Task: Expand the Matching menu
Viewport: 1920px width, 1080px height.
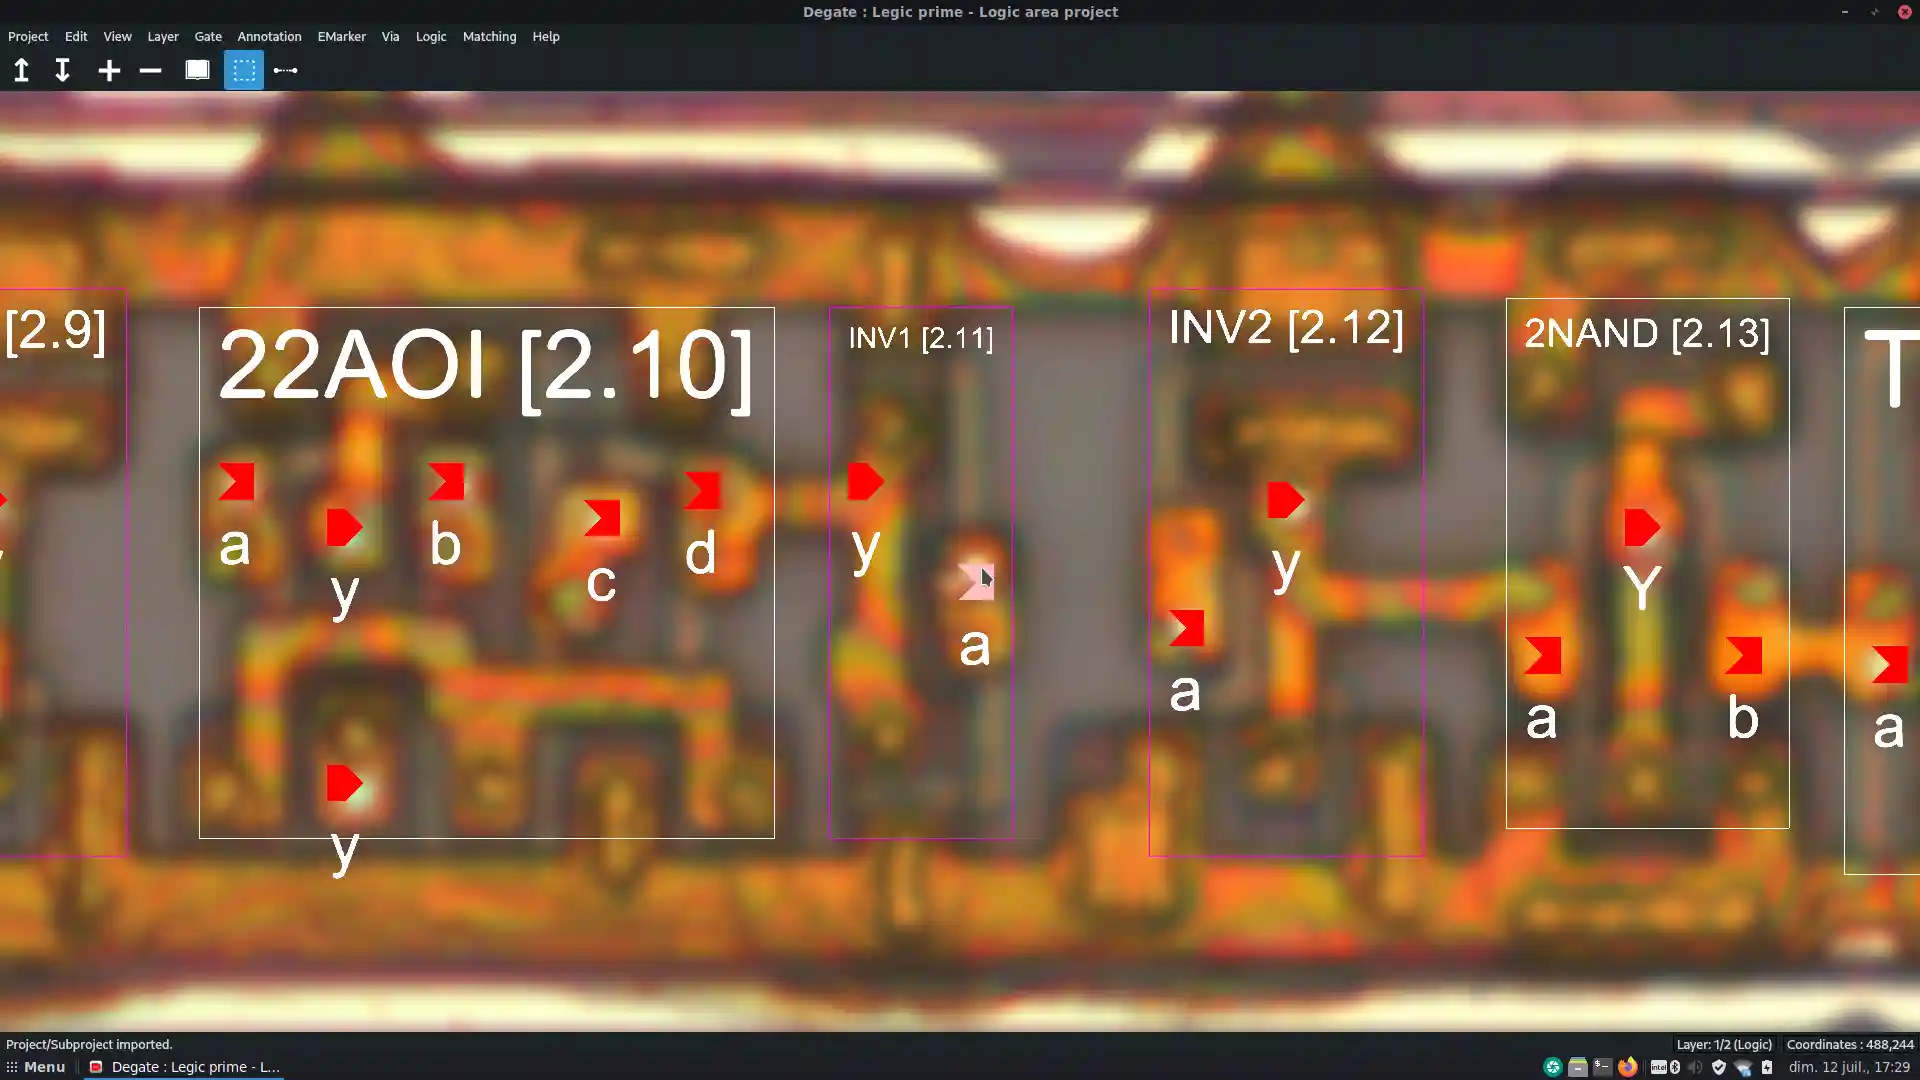Action: [489, 36]
